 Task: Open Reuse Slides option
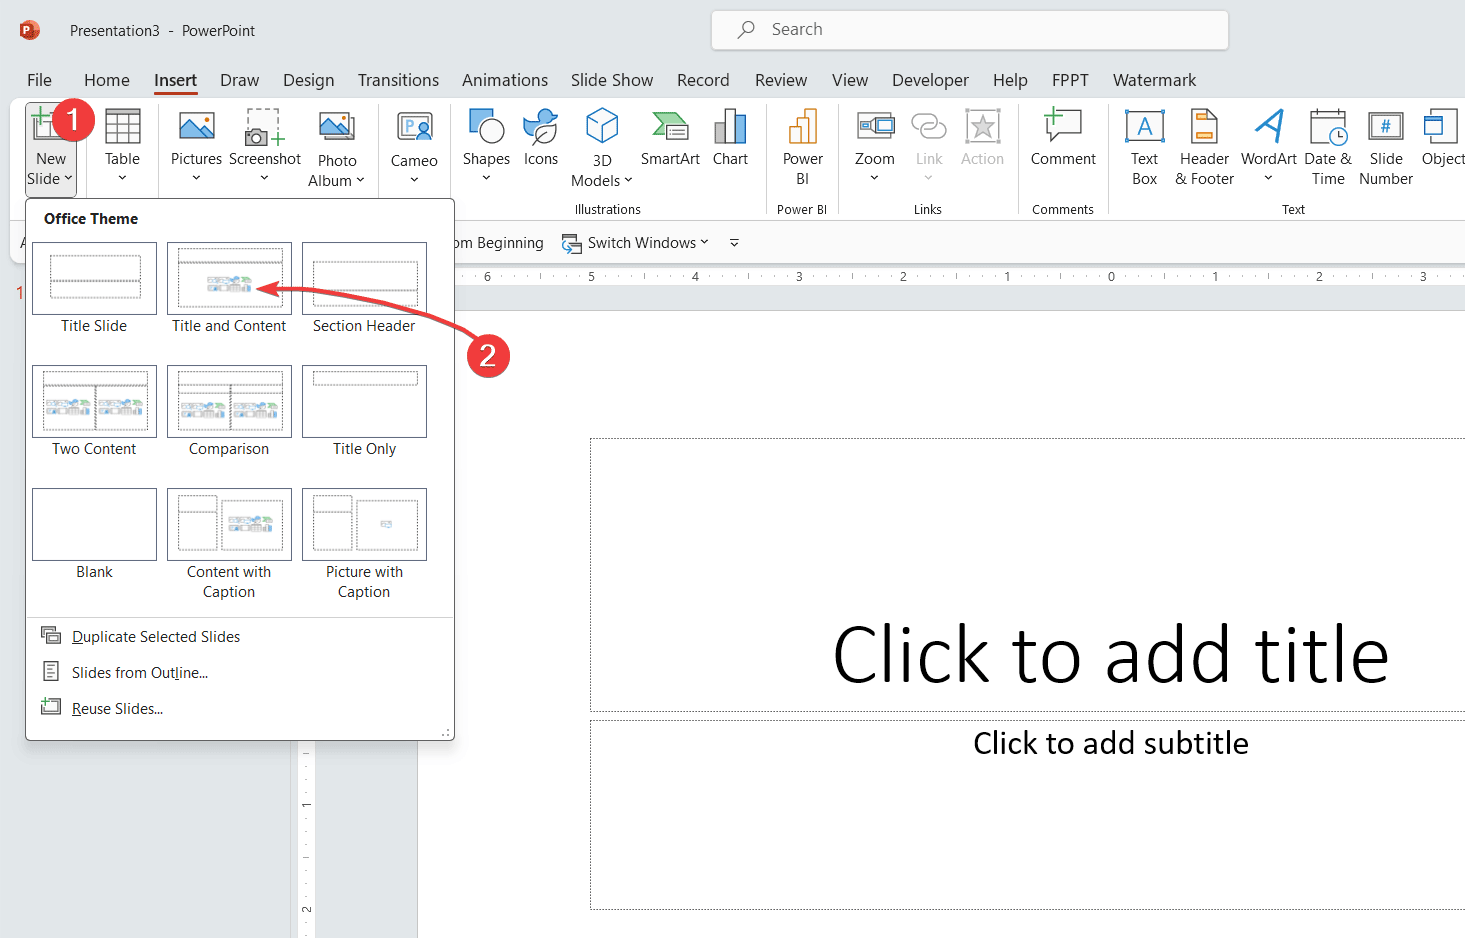(116, 708)
